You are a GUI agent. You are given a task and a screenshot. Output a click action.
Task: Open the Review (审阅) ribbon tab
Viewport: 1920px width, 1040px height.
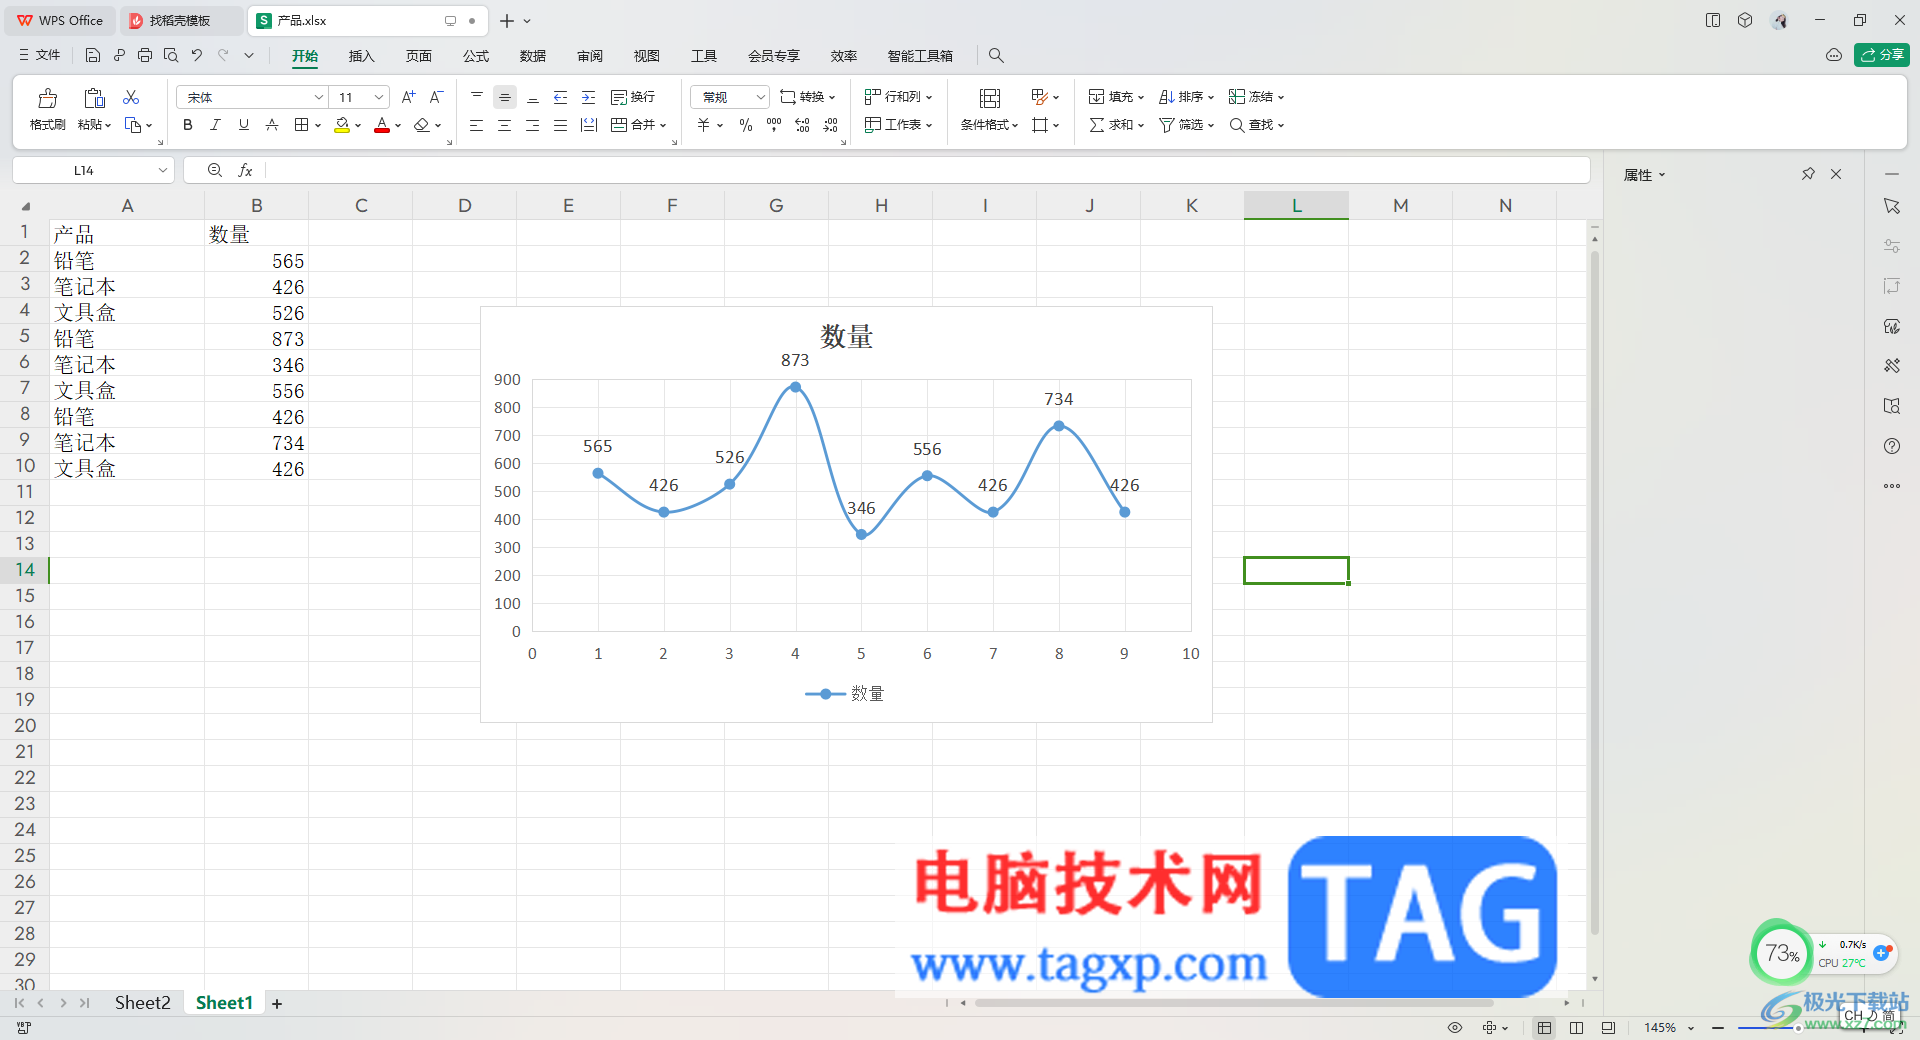pos(590,56)
